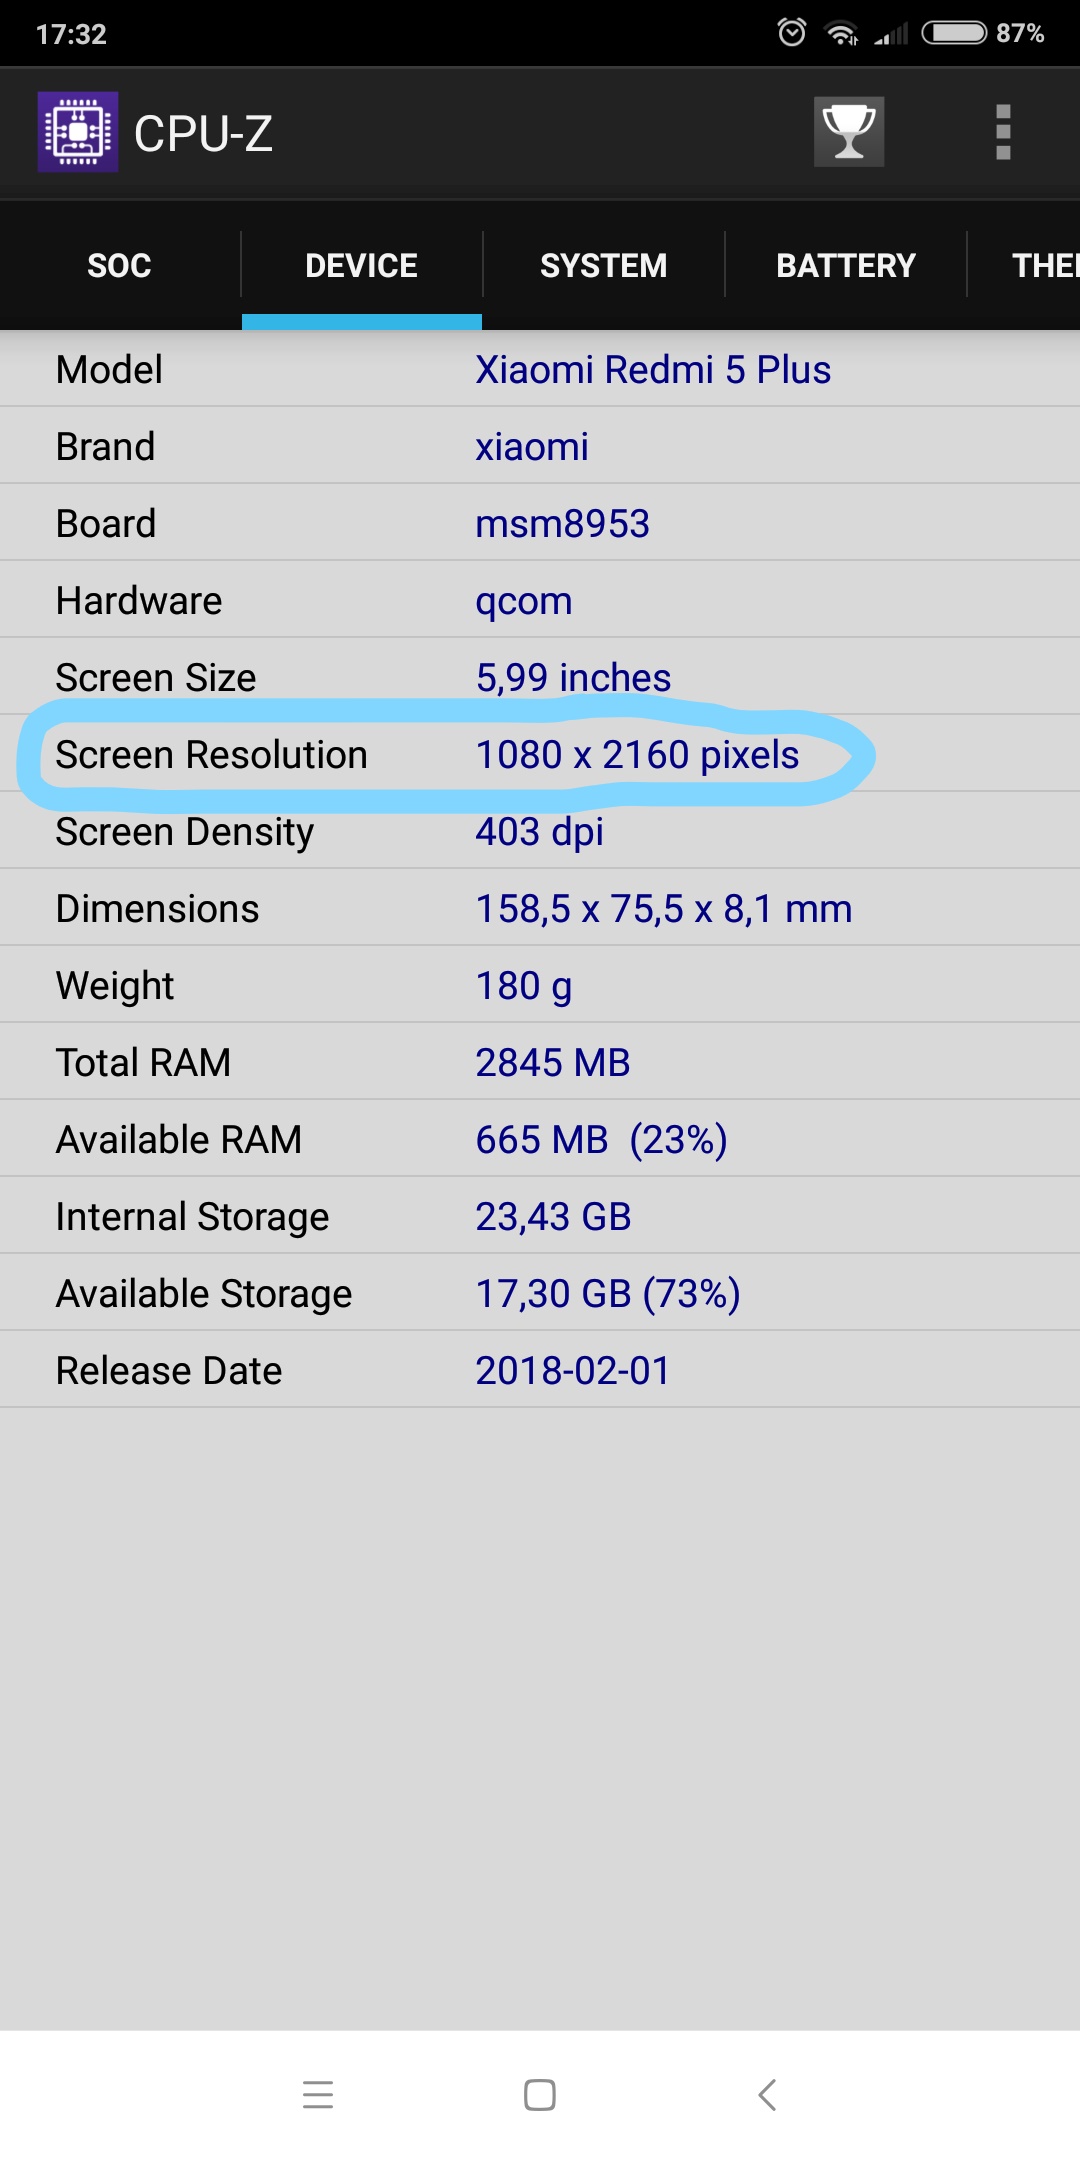Open the trophy benchmark icon
Viewport: 1080px width, 2160px height.
click(x=849, y=132)
